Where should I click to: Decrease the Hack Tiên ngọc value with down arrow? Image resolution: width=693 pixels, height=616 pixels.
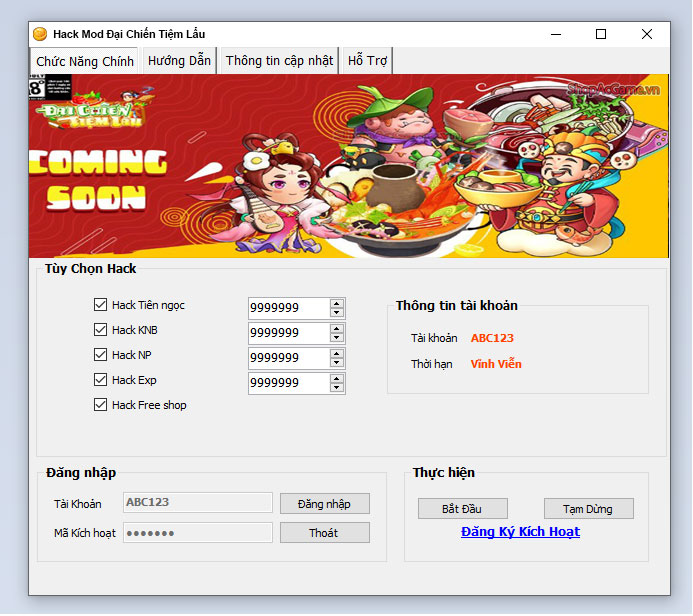[x=337, y=312]
